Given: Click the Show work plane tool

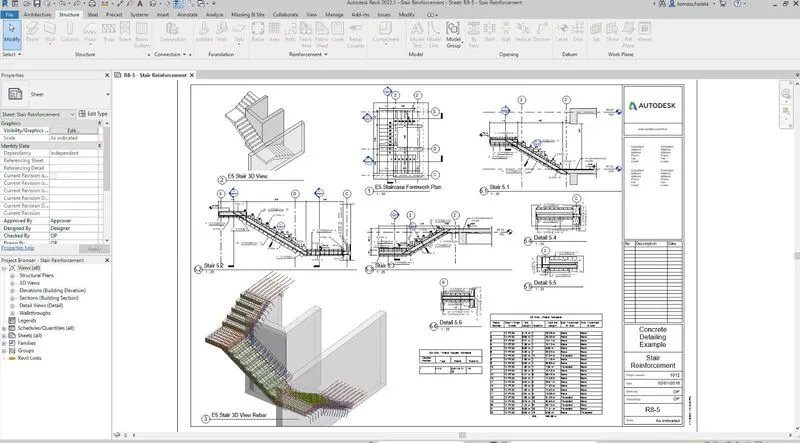Looking at the screenshot, I should click(612, 32).
